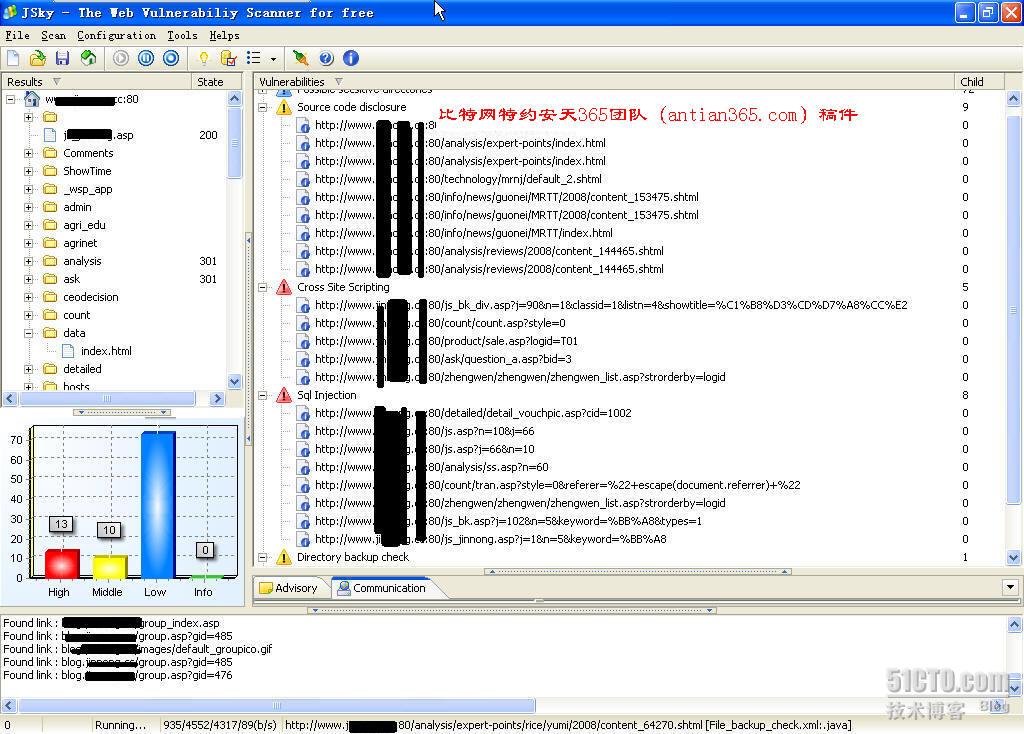Click the Communication tab icon

click(x=344, y=588)
